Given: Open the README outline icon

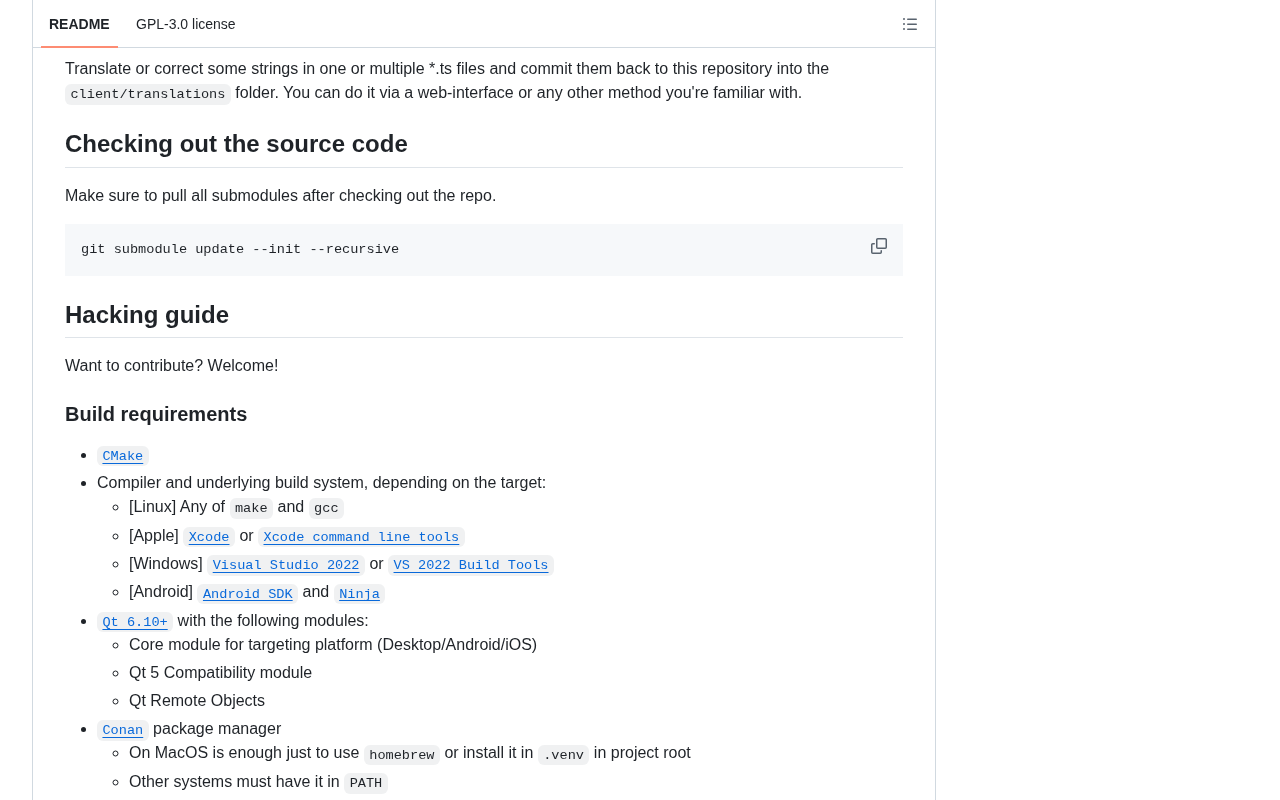Looking at the screenshot, I should (x=910, y=24).
